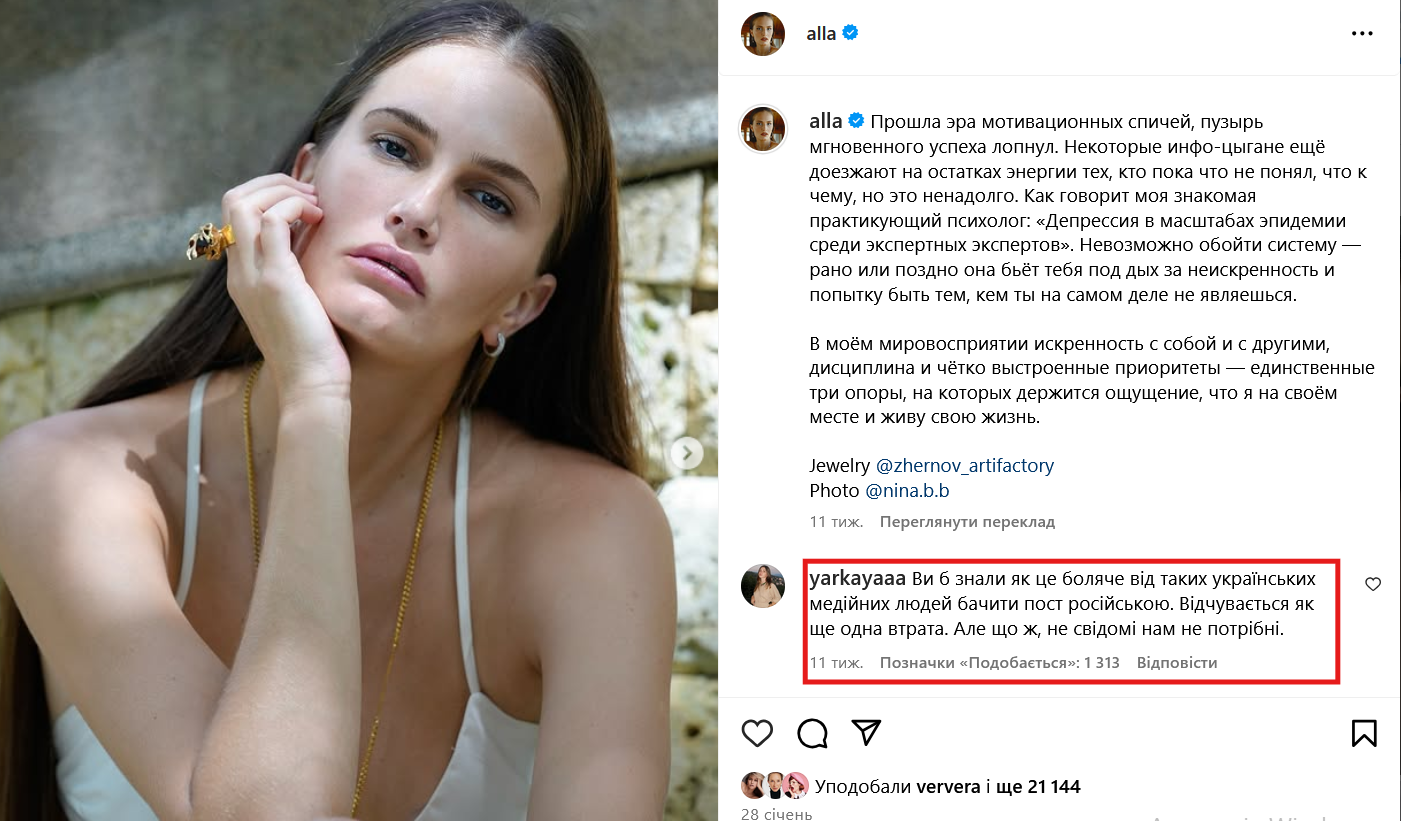This screenshot has height=821, width=1401.
Task: Open ververa profile from likes line
Action: tap(948, 787)
